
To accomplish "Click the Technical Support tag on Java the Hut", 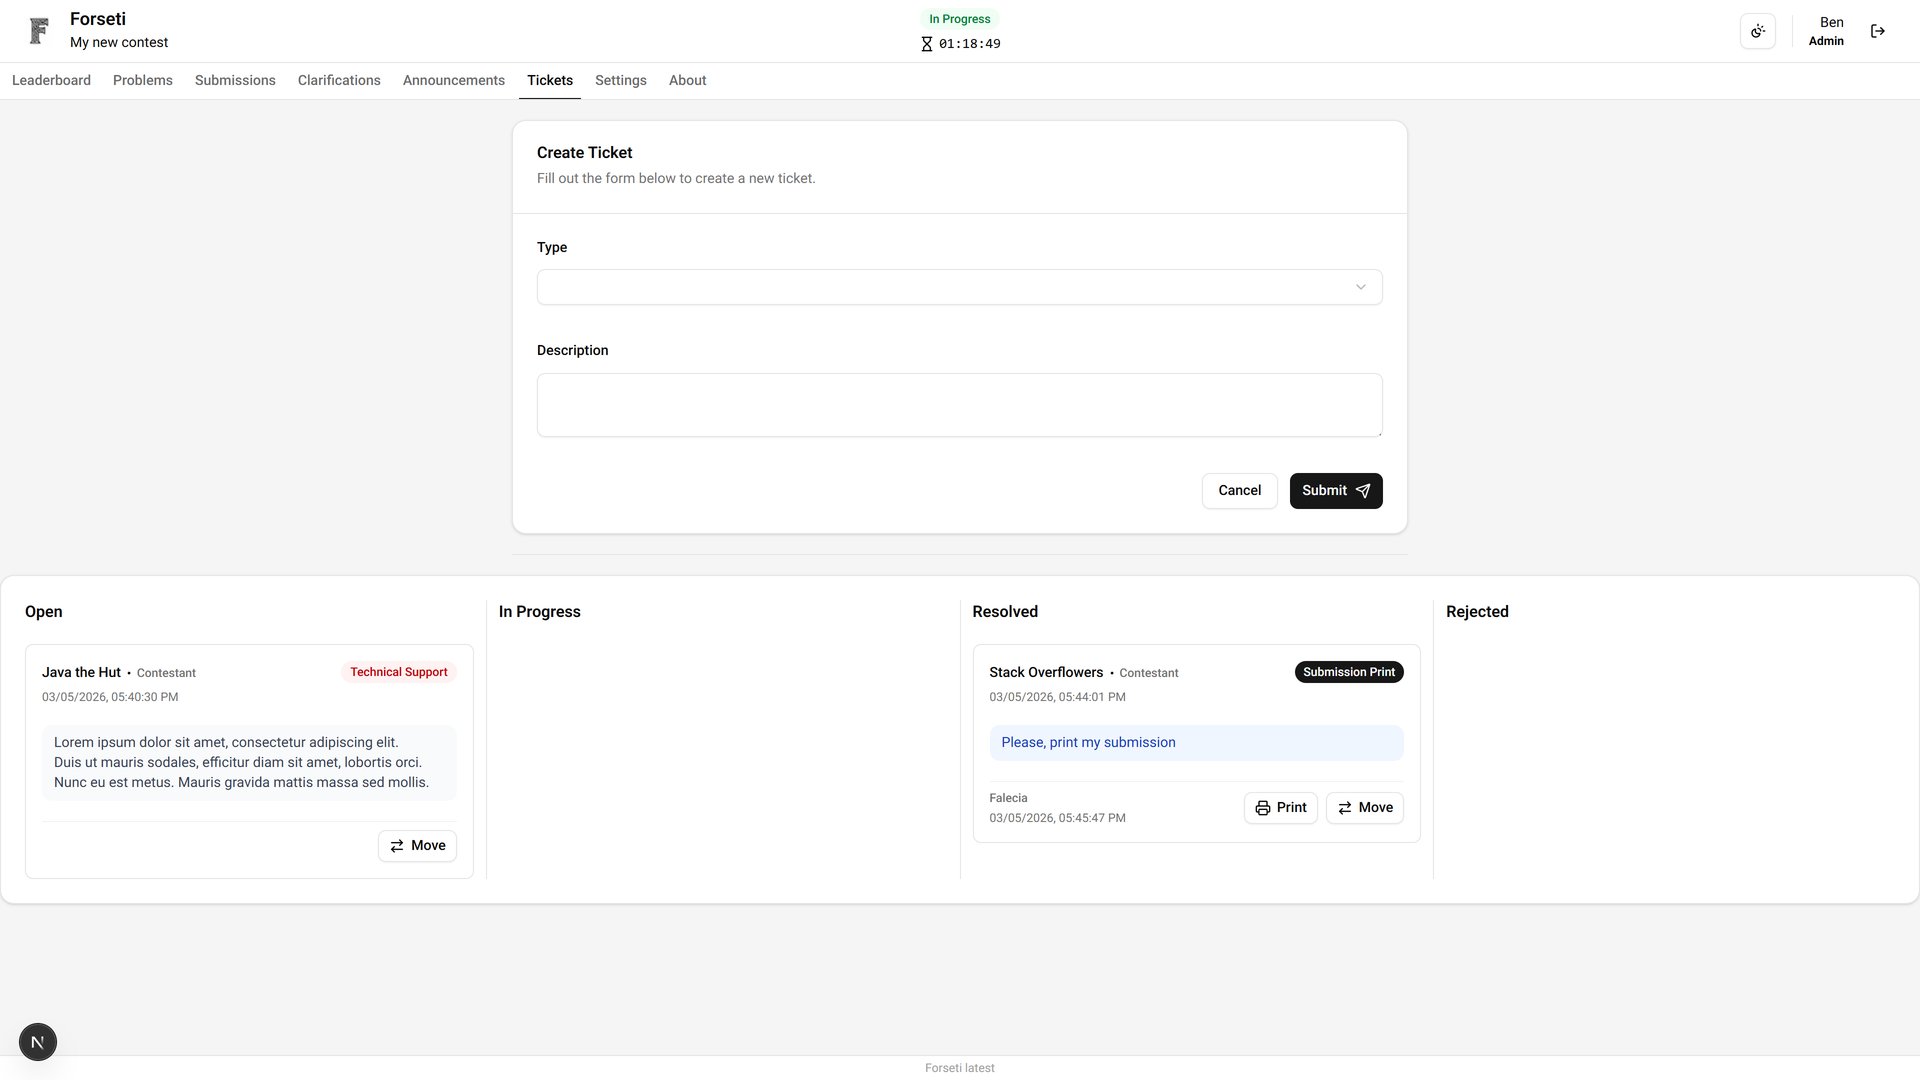I will [x=398, y=671].
